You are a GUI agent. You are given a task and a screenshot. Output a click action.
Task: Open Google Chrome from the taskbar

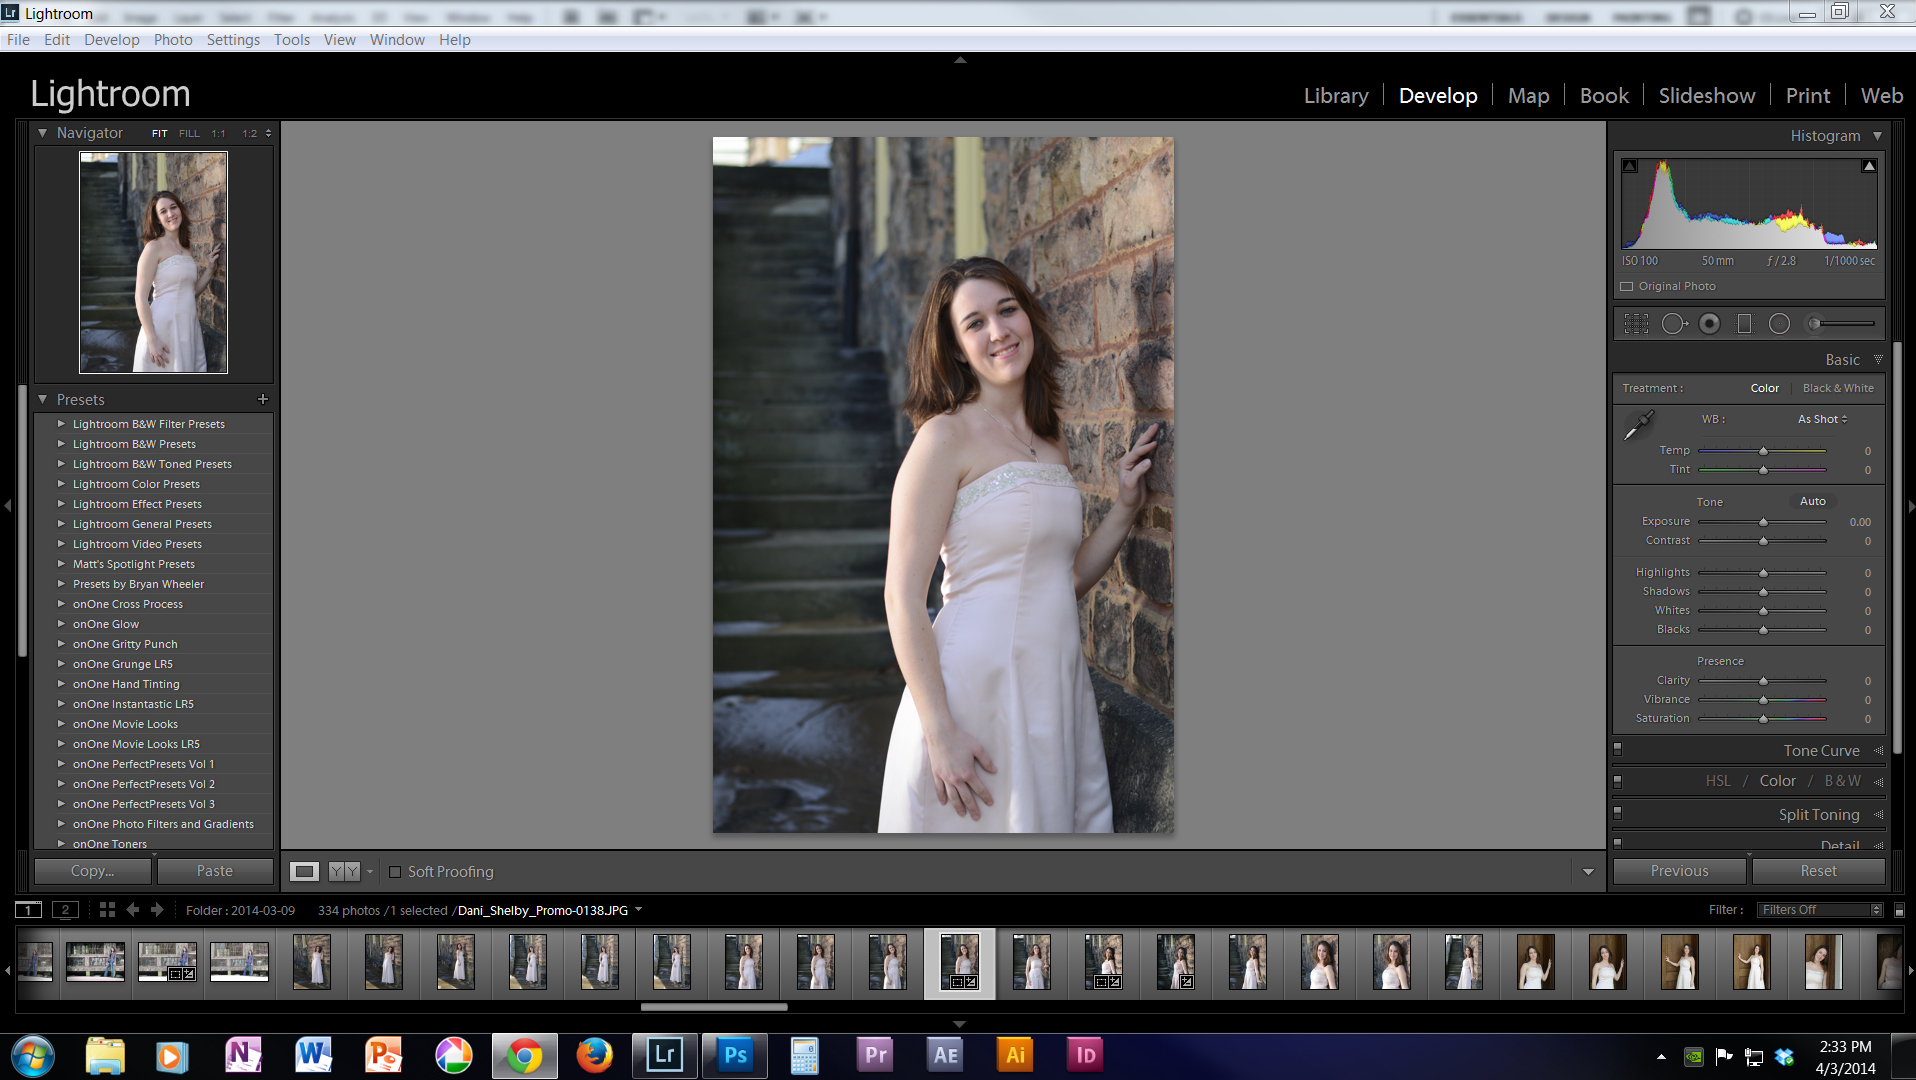tap(524, 1055)
